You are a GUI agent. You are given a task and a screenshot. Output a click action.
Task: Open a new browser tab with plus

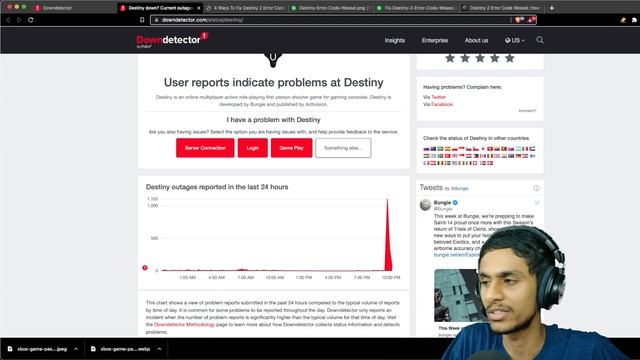pyautogui.click(x=552, y=8)
